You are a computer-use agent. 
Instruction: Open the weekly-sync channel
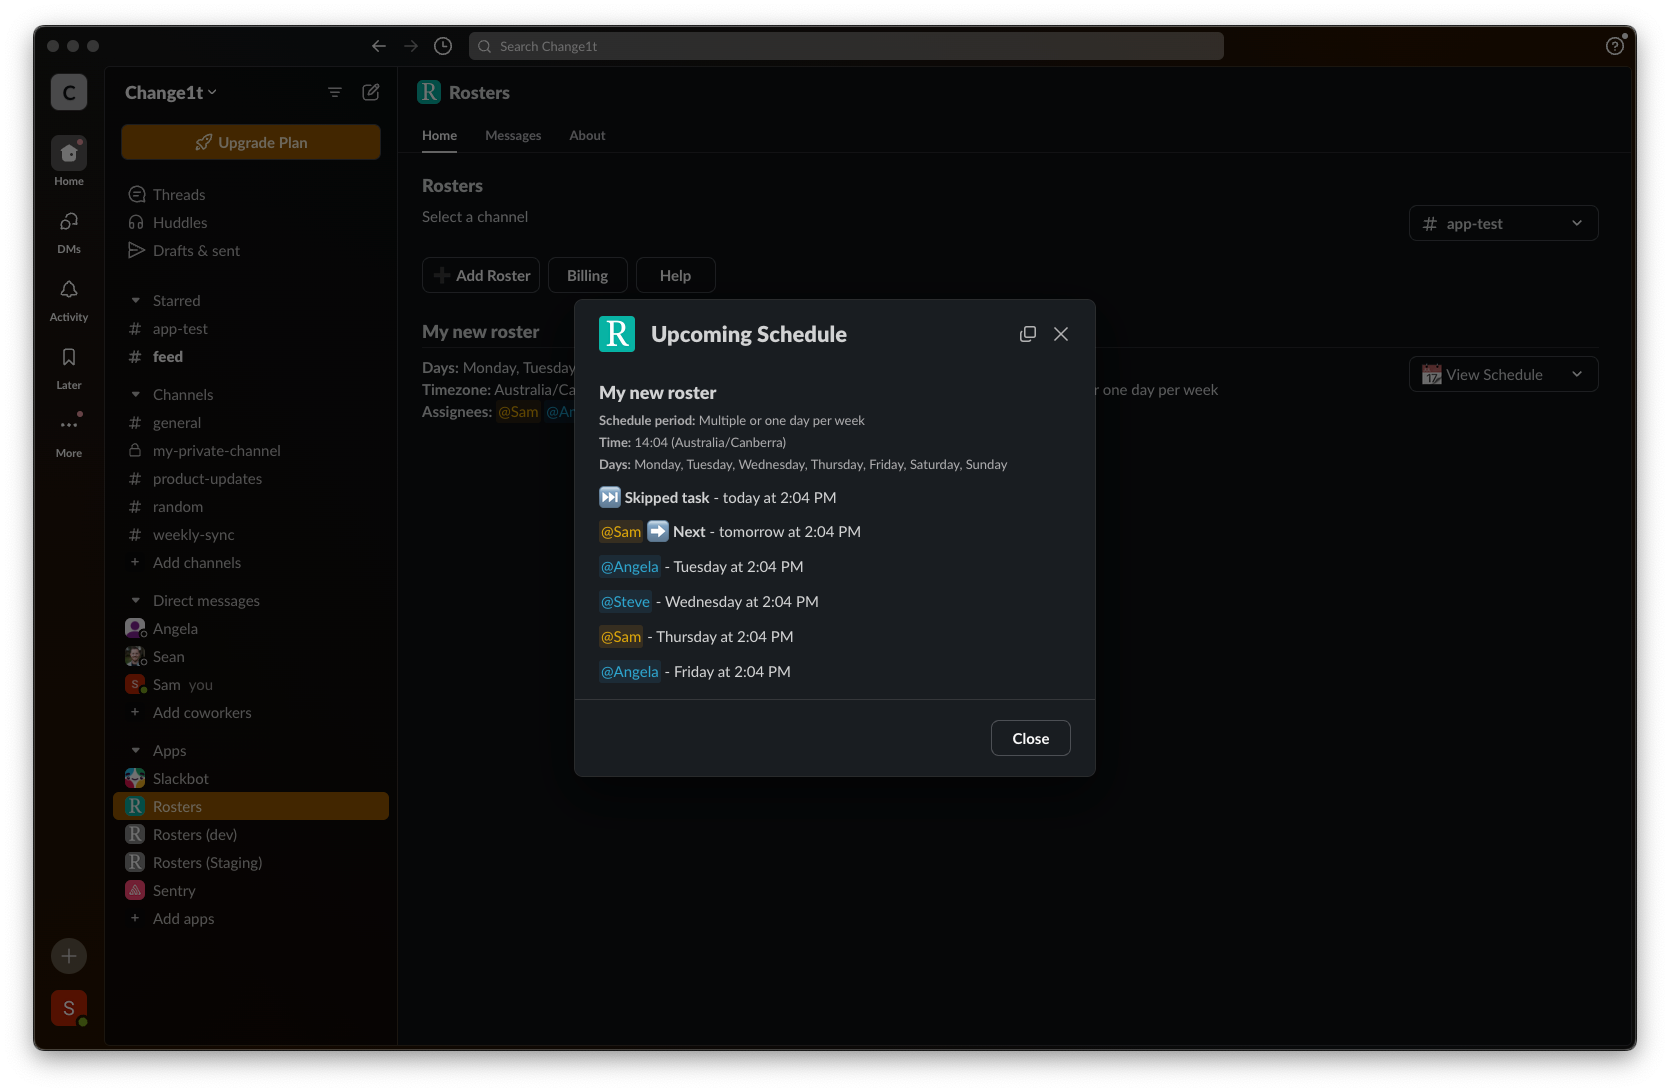pyautogui.click(x=251, y=534)
